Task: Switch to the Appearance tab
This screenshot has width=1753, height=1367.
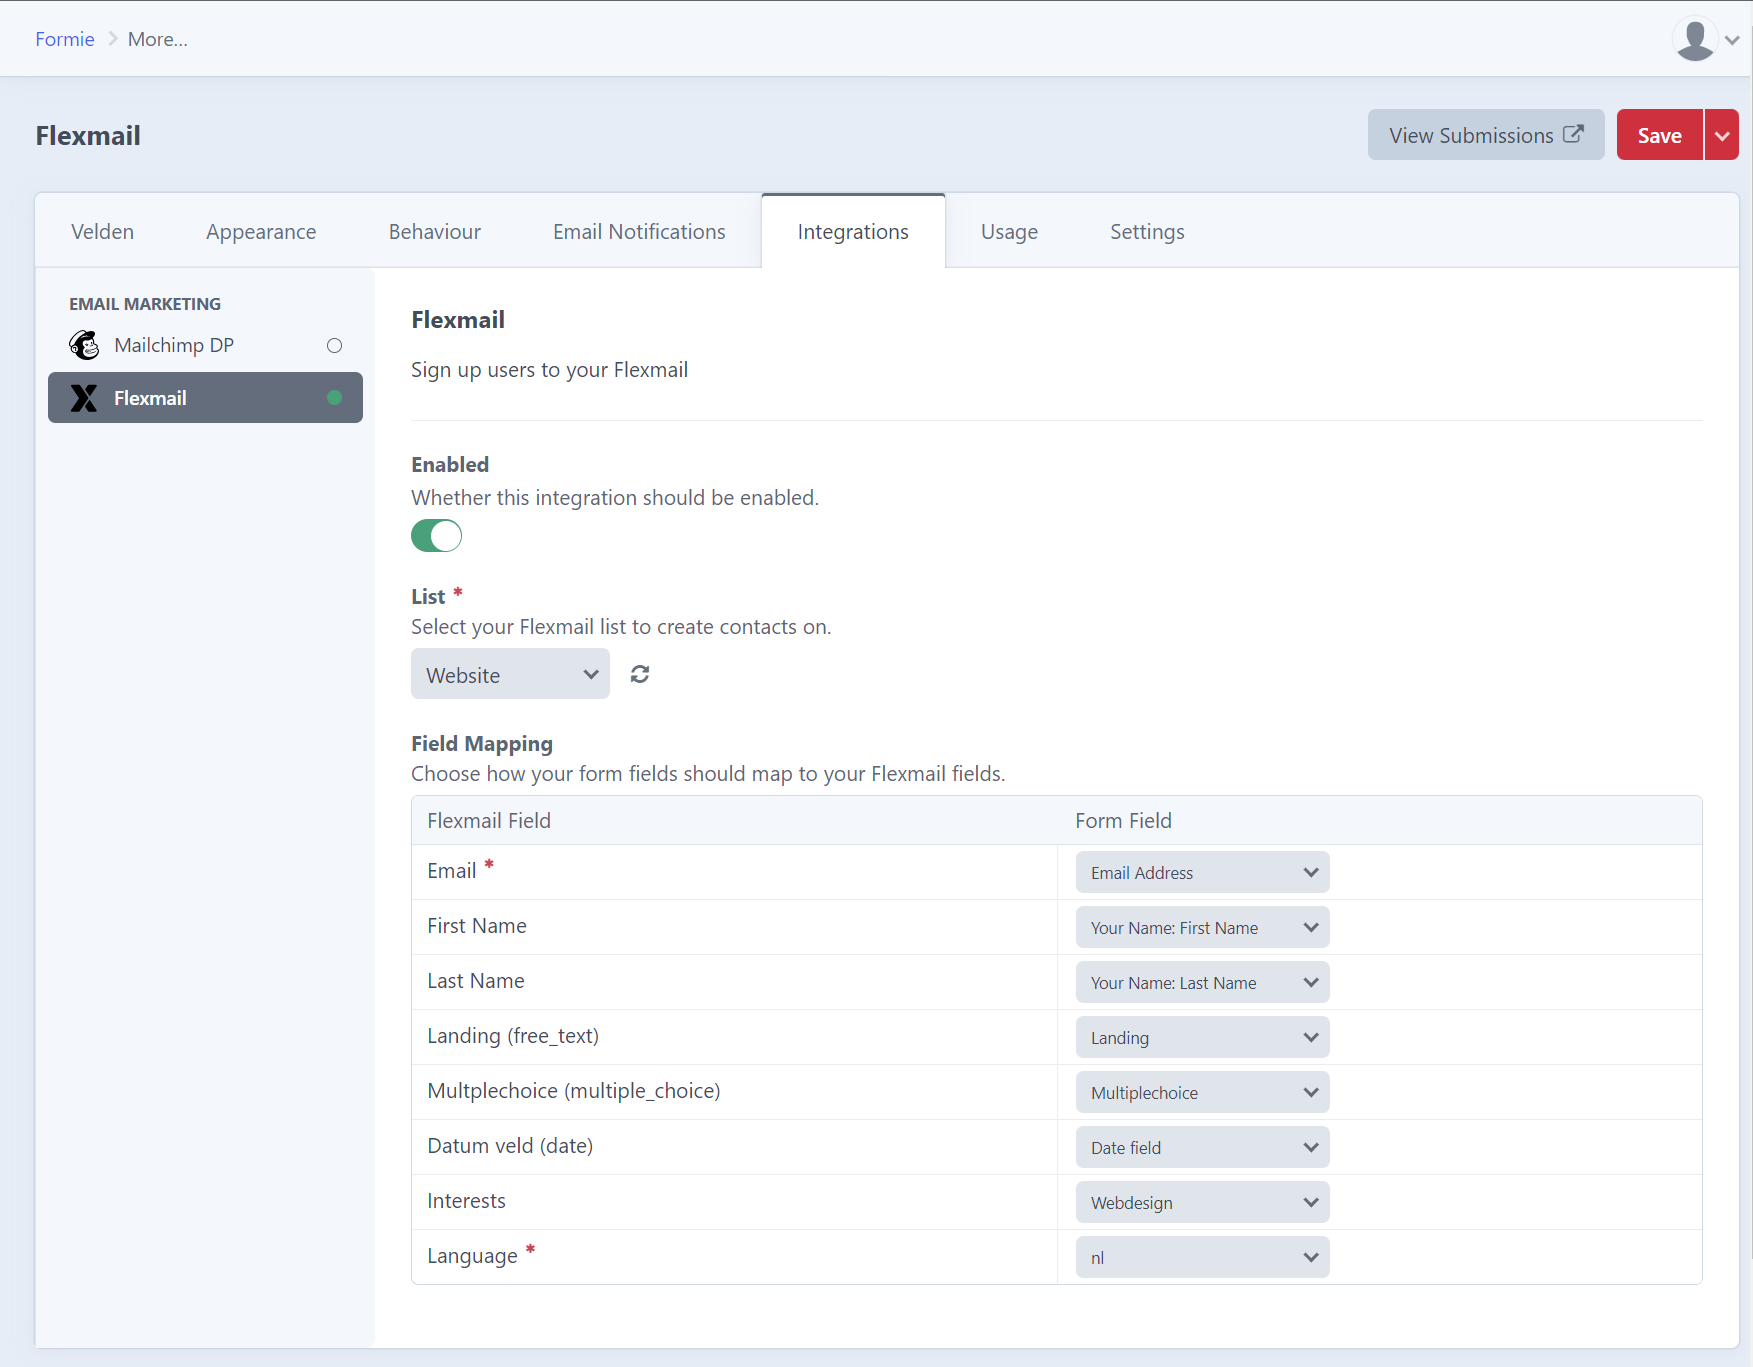Action: click(x=261, y=231)
